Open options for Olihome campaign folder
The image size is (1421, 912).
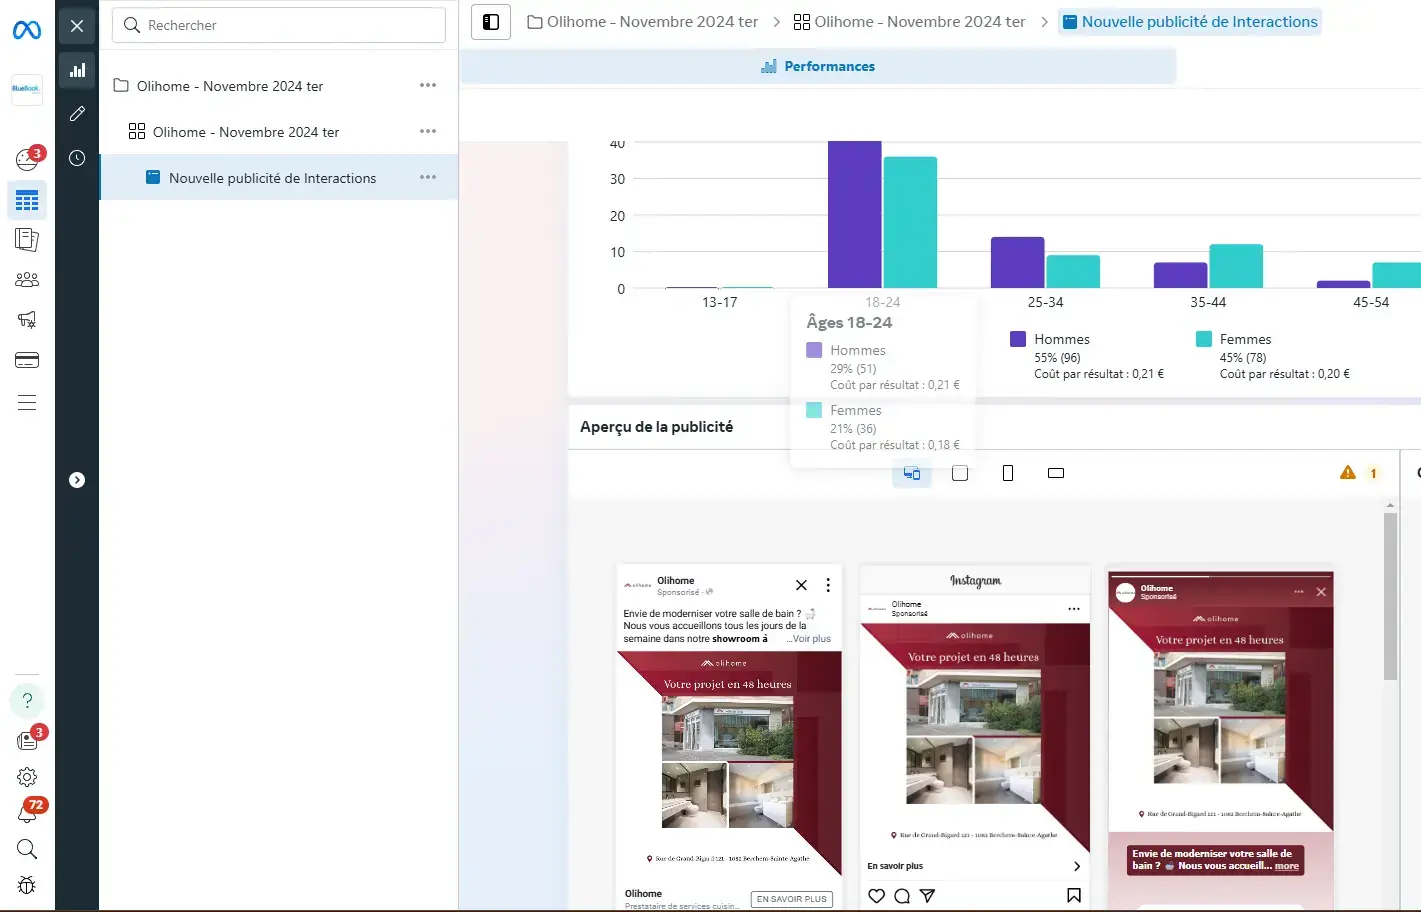(x=428, y=86)
